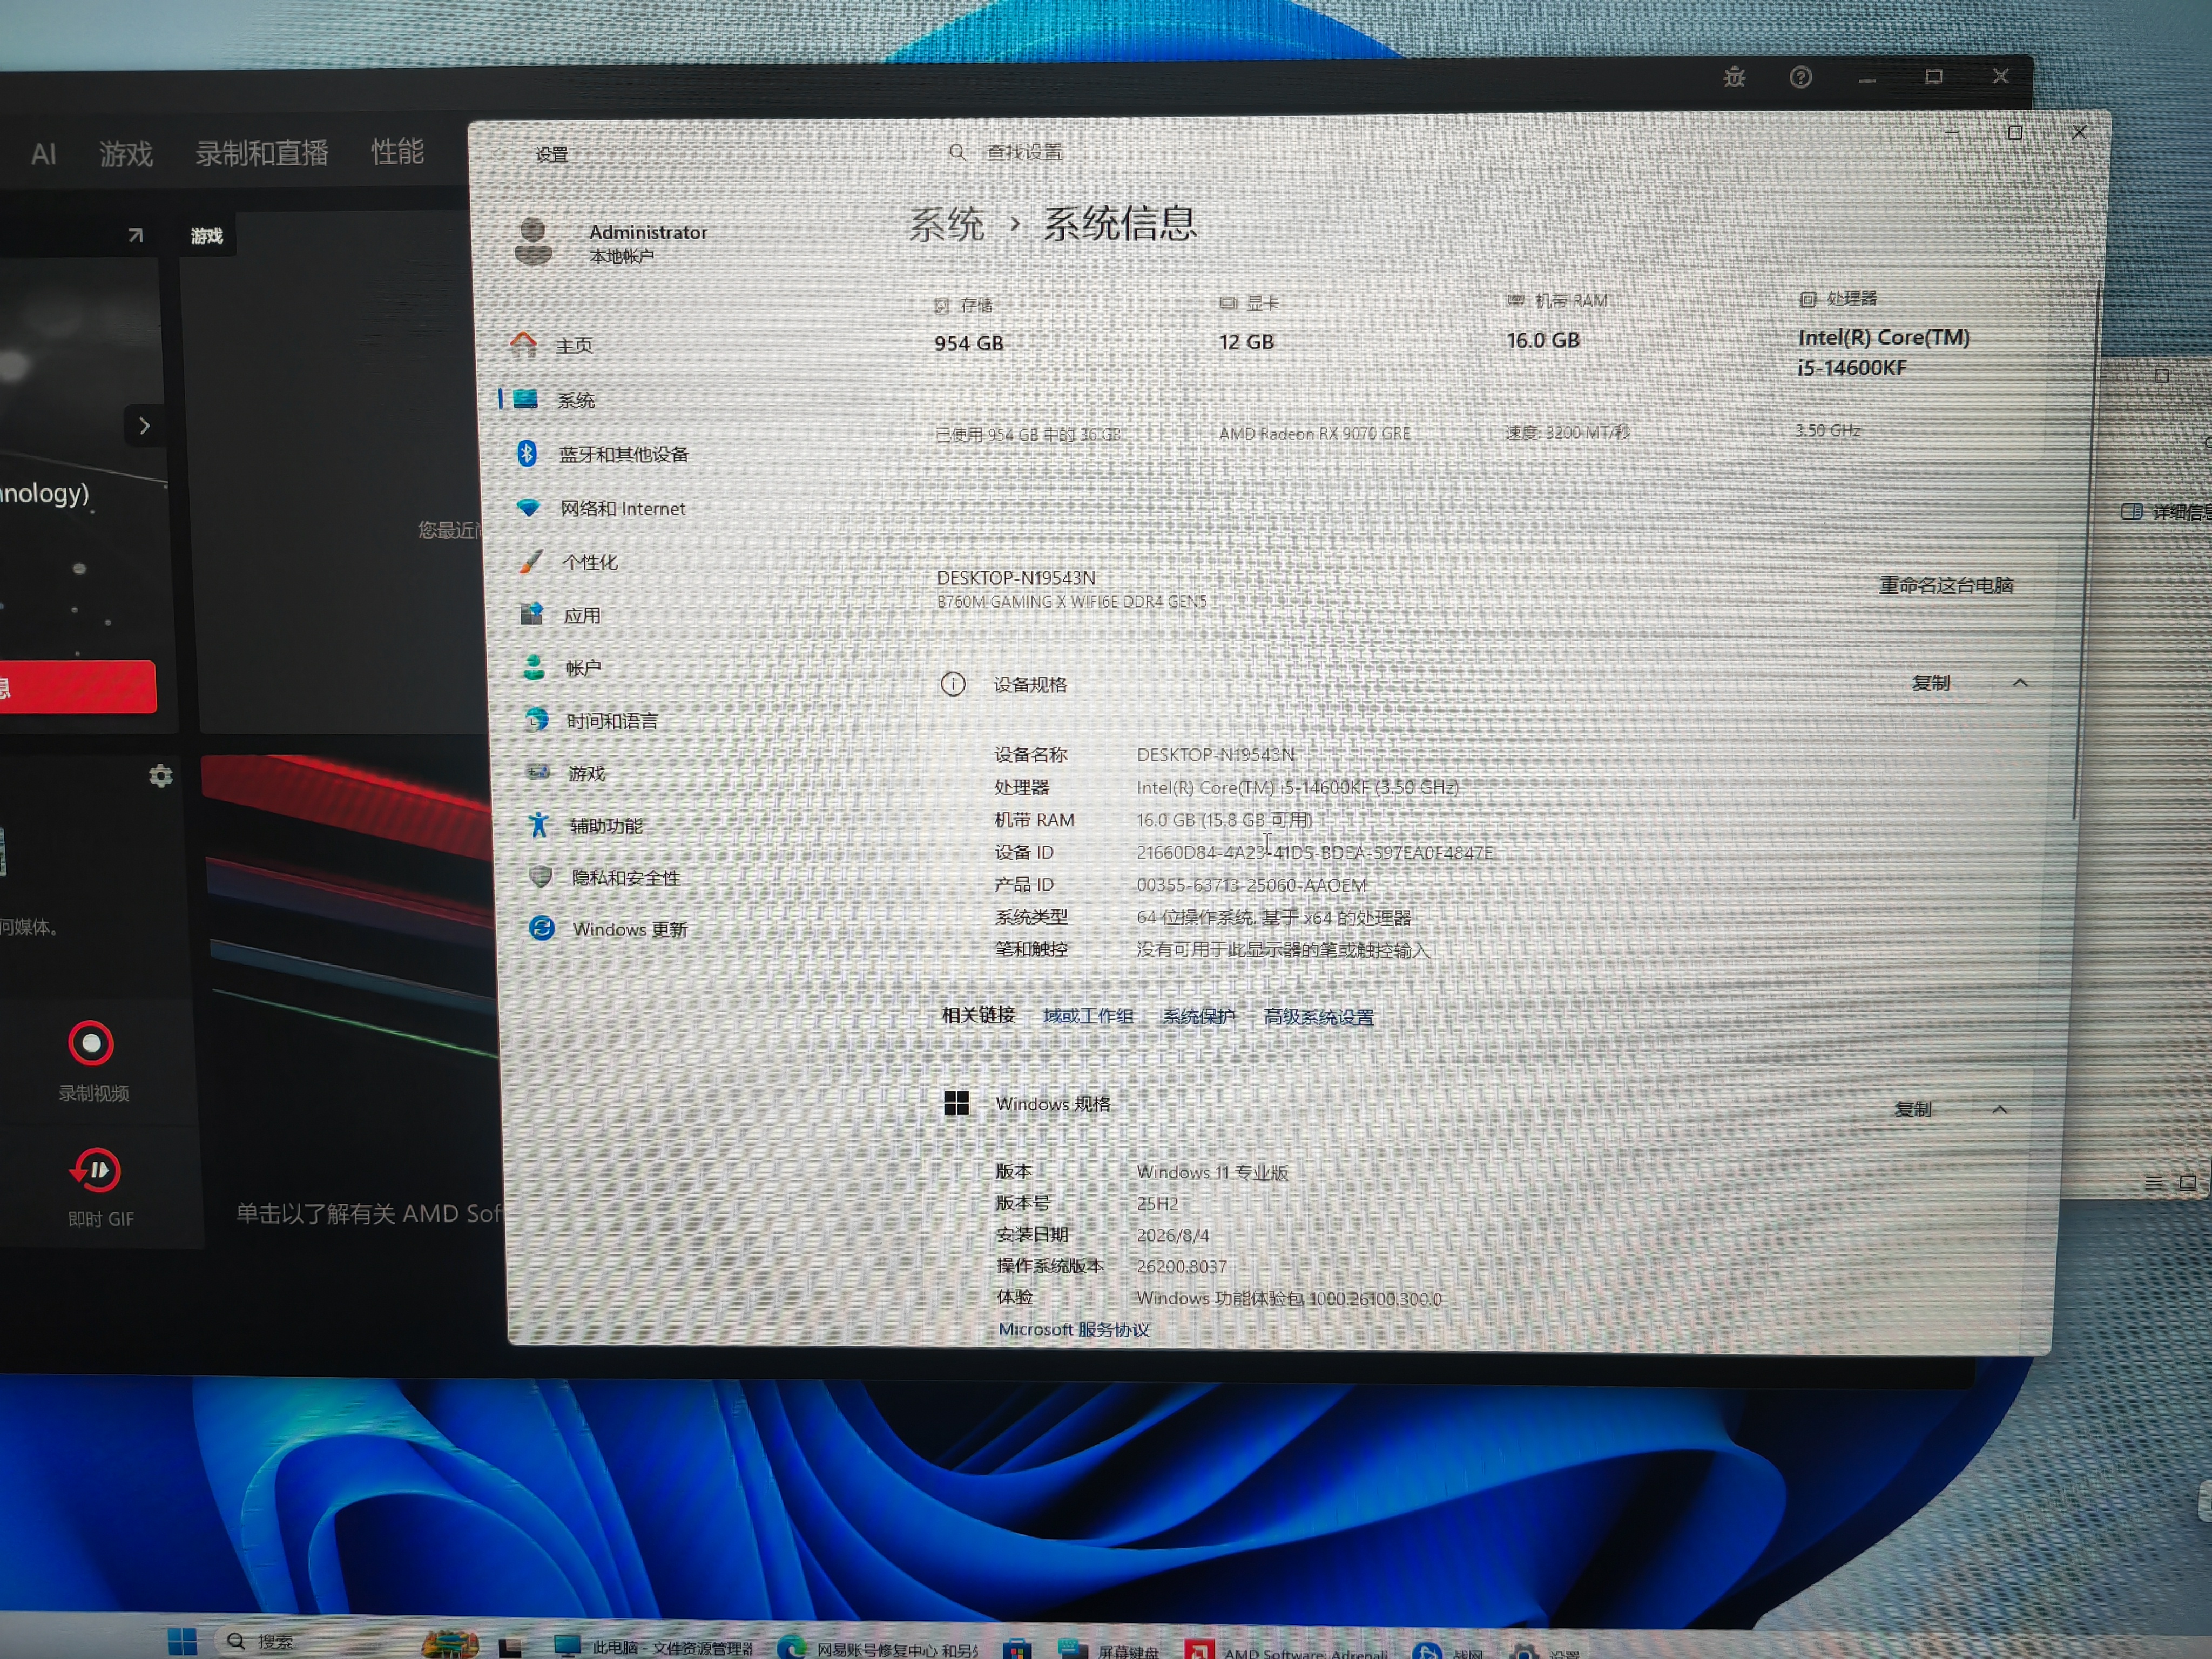Click the Windows logo beside Windows 规格
Image resolution: width=2212 pixels, height=1659 pixels.
[x=957, y=1103]
